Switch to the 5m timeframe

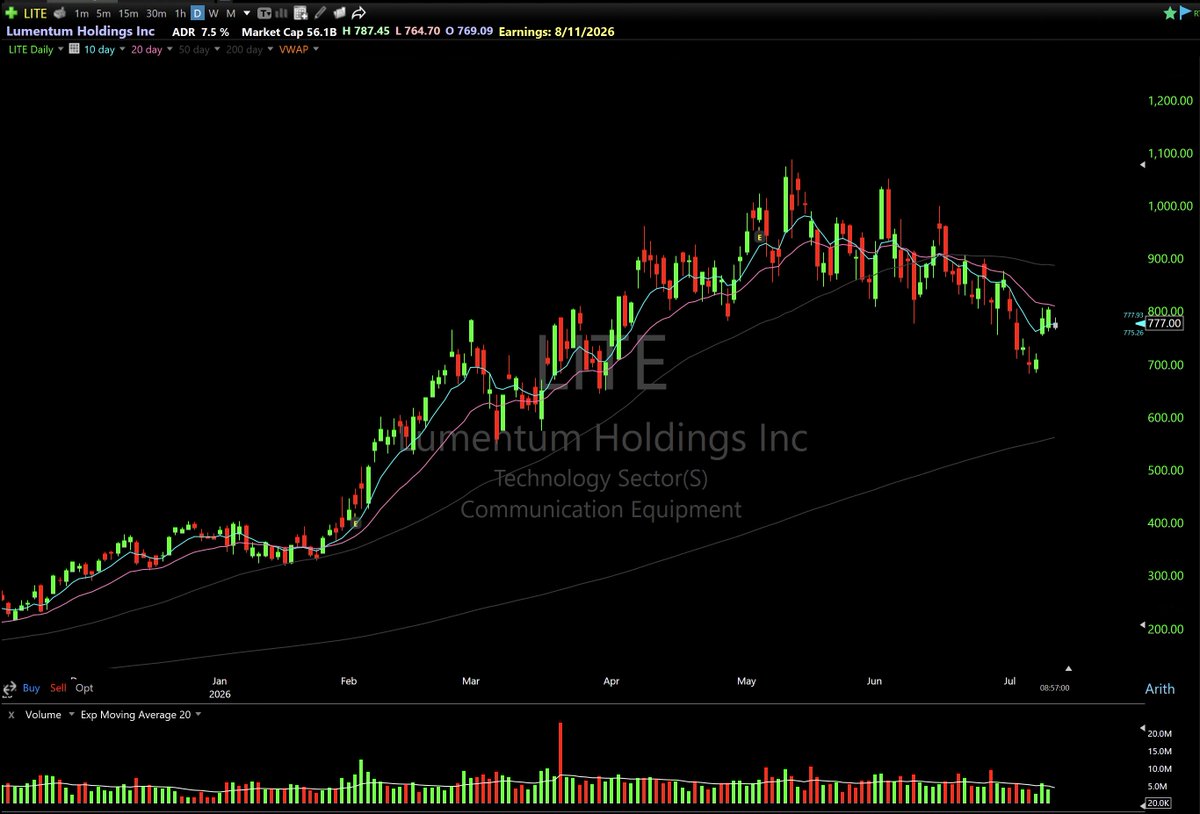click(104, 13)
